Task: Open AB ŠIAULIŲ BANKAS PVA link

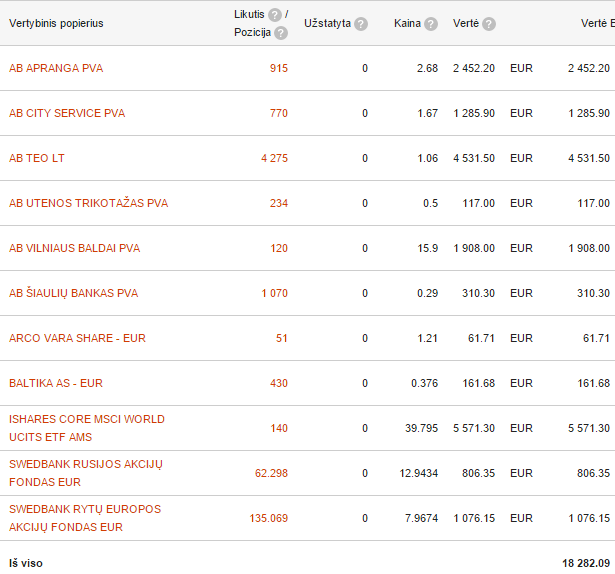Action: [74, 293]
